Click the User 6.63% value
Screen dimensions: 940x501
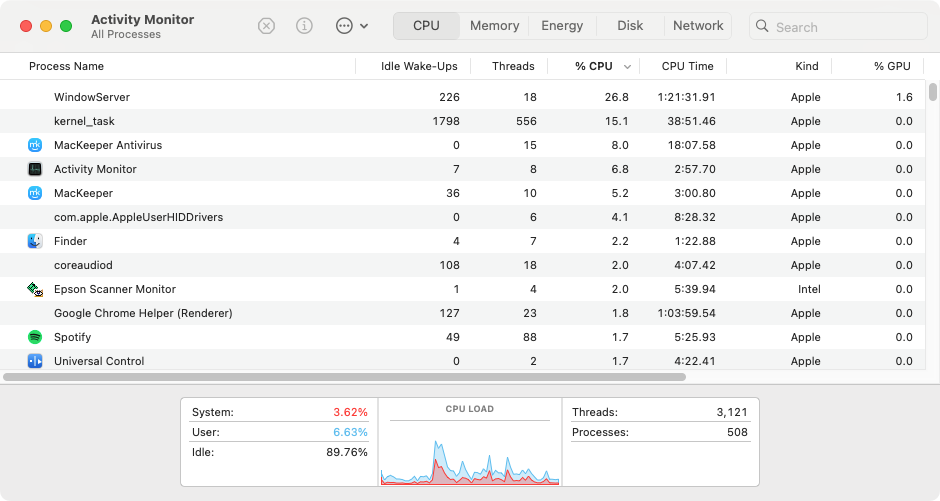[350, 432]
